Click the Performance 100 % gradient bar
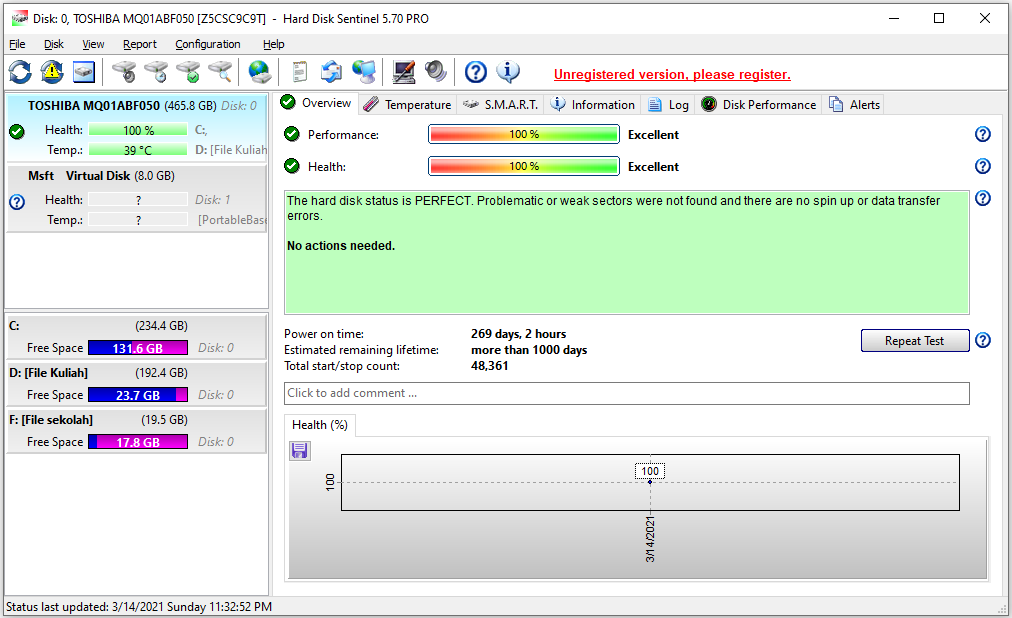The width and height of the screenshot is (1012, 618). (523, 134)
